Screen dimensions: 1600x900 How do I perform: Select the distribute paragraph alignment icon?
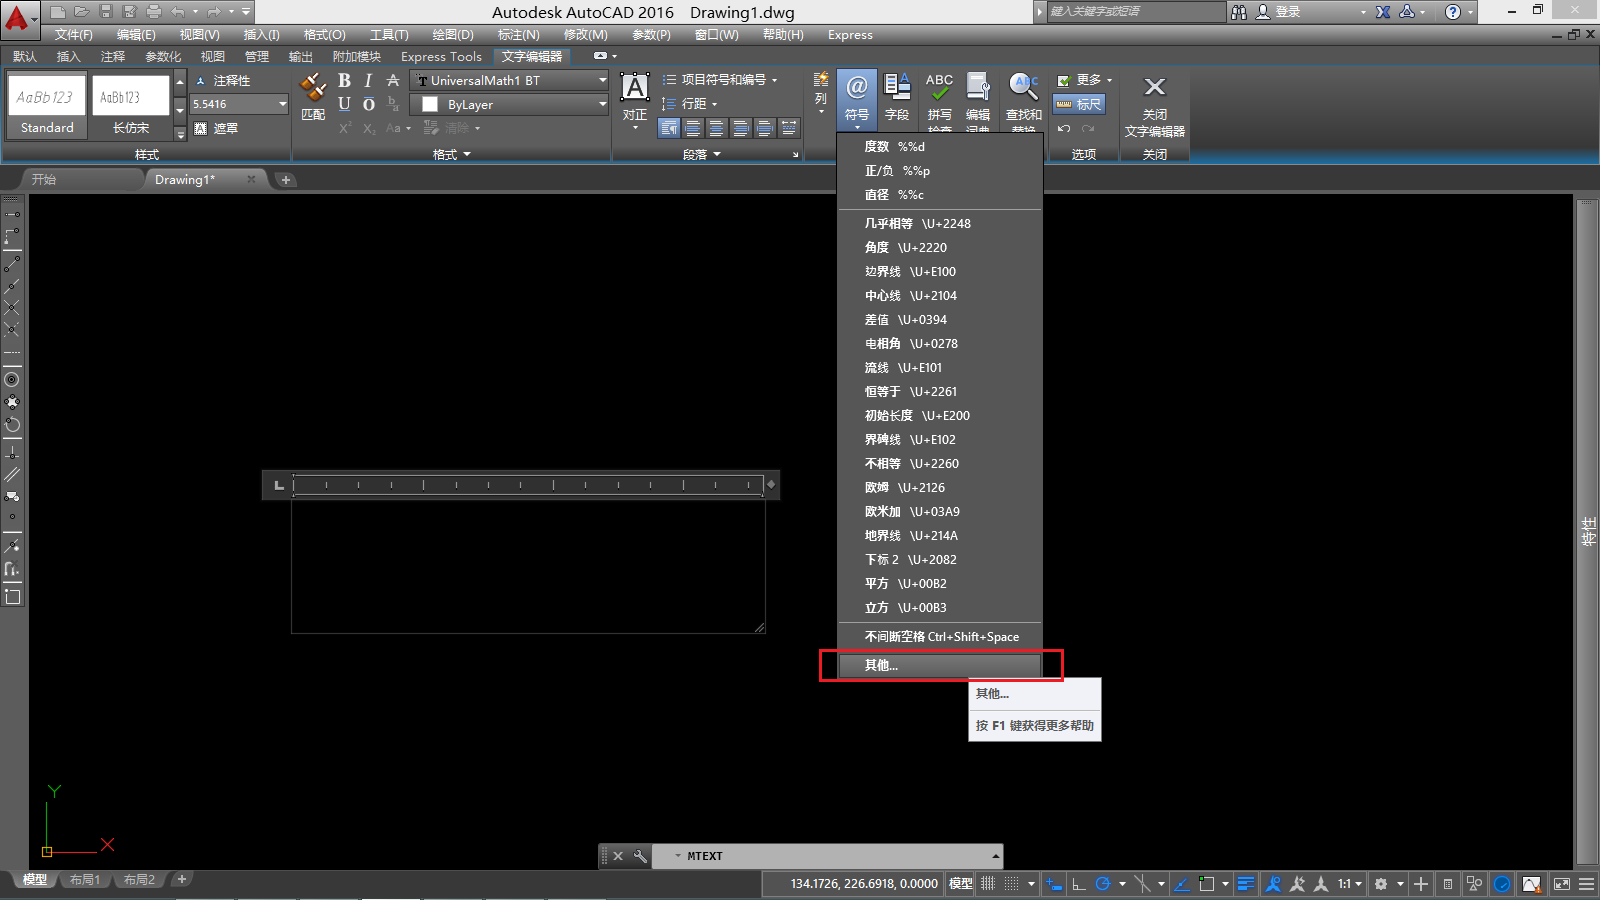tap(789, 128)
